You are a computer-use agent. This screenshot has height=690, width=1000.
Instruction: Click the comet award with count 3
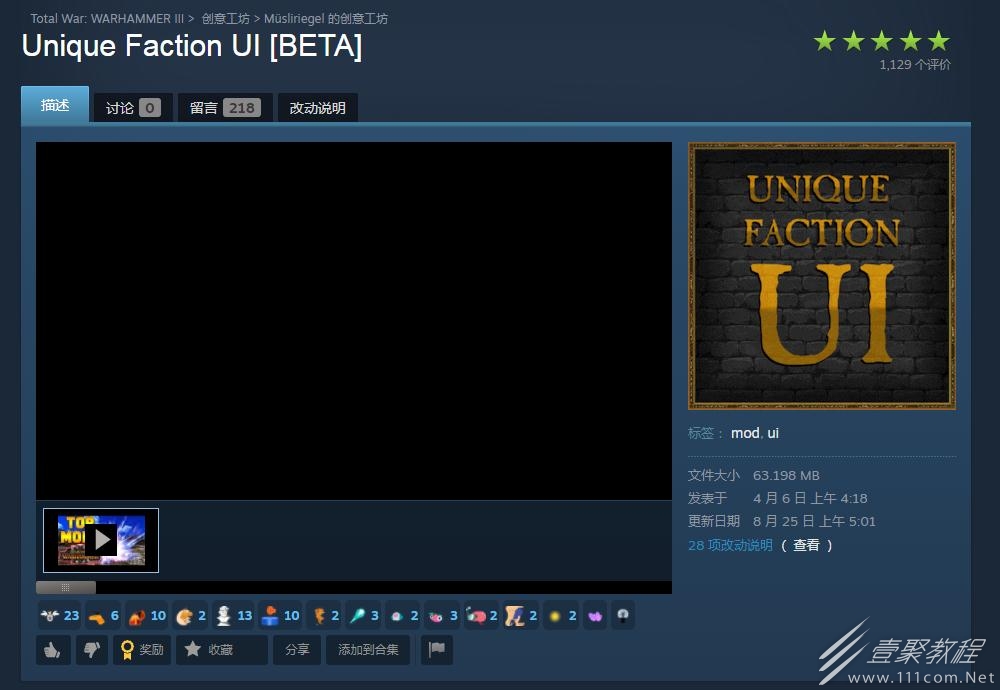pos(364,615)
